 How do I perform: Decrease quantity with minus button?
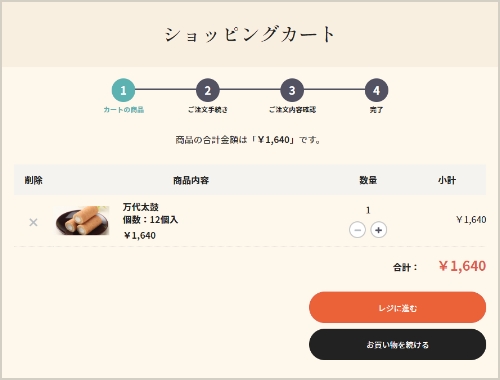point(357,230)
